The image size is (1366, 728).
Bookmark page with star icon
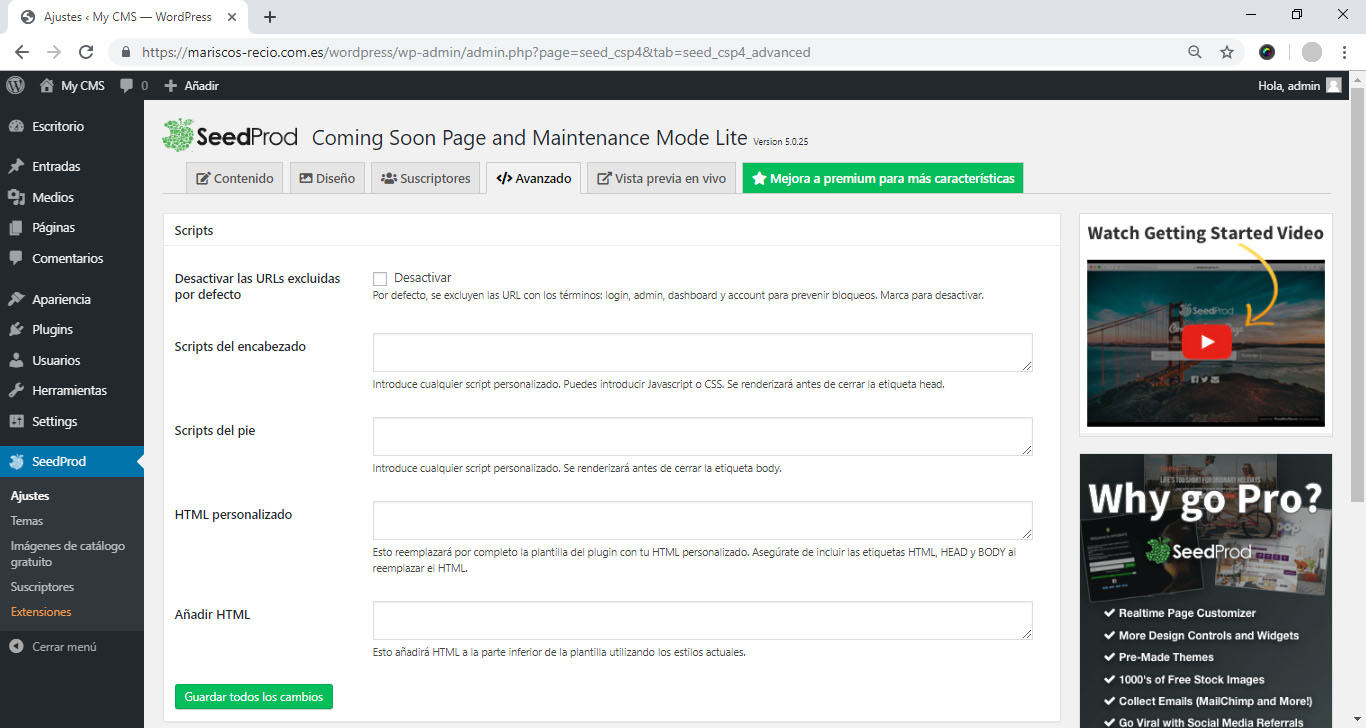[x=1227, y=52]
